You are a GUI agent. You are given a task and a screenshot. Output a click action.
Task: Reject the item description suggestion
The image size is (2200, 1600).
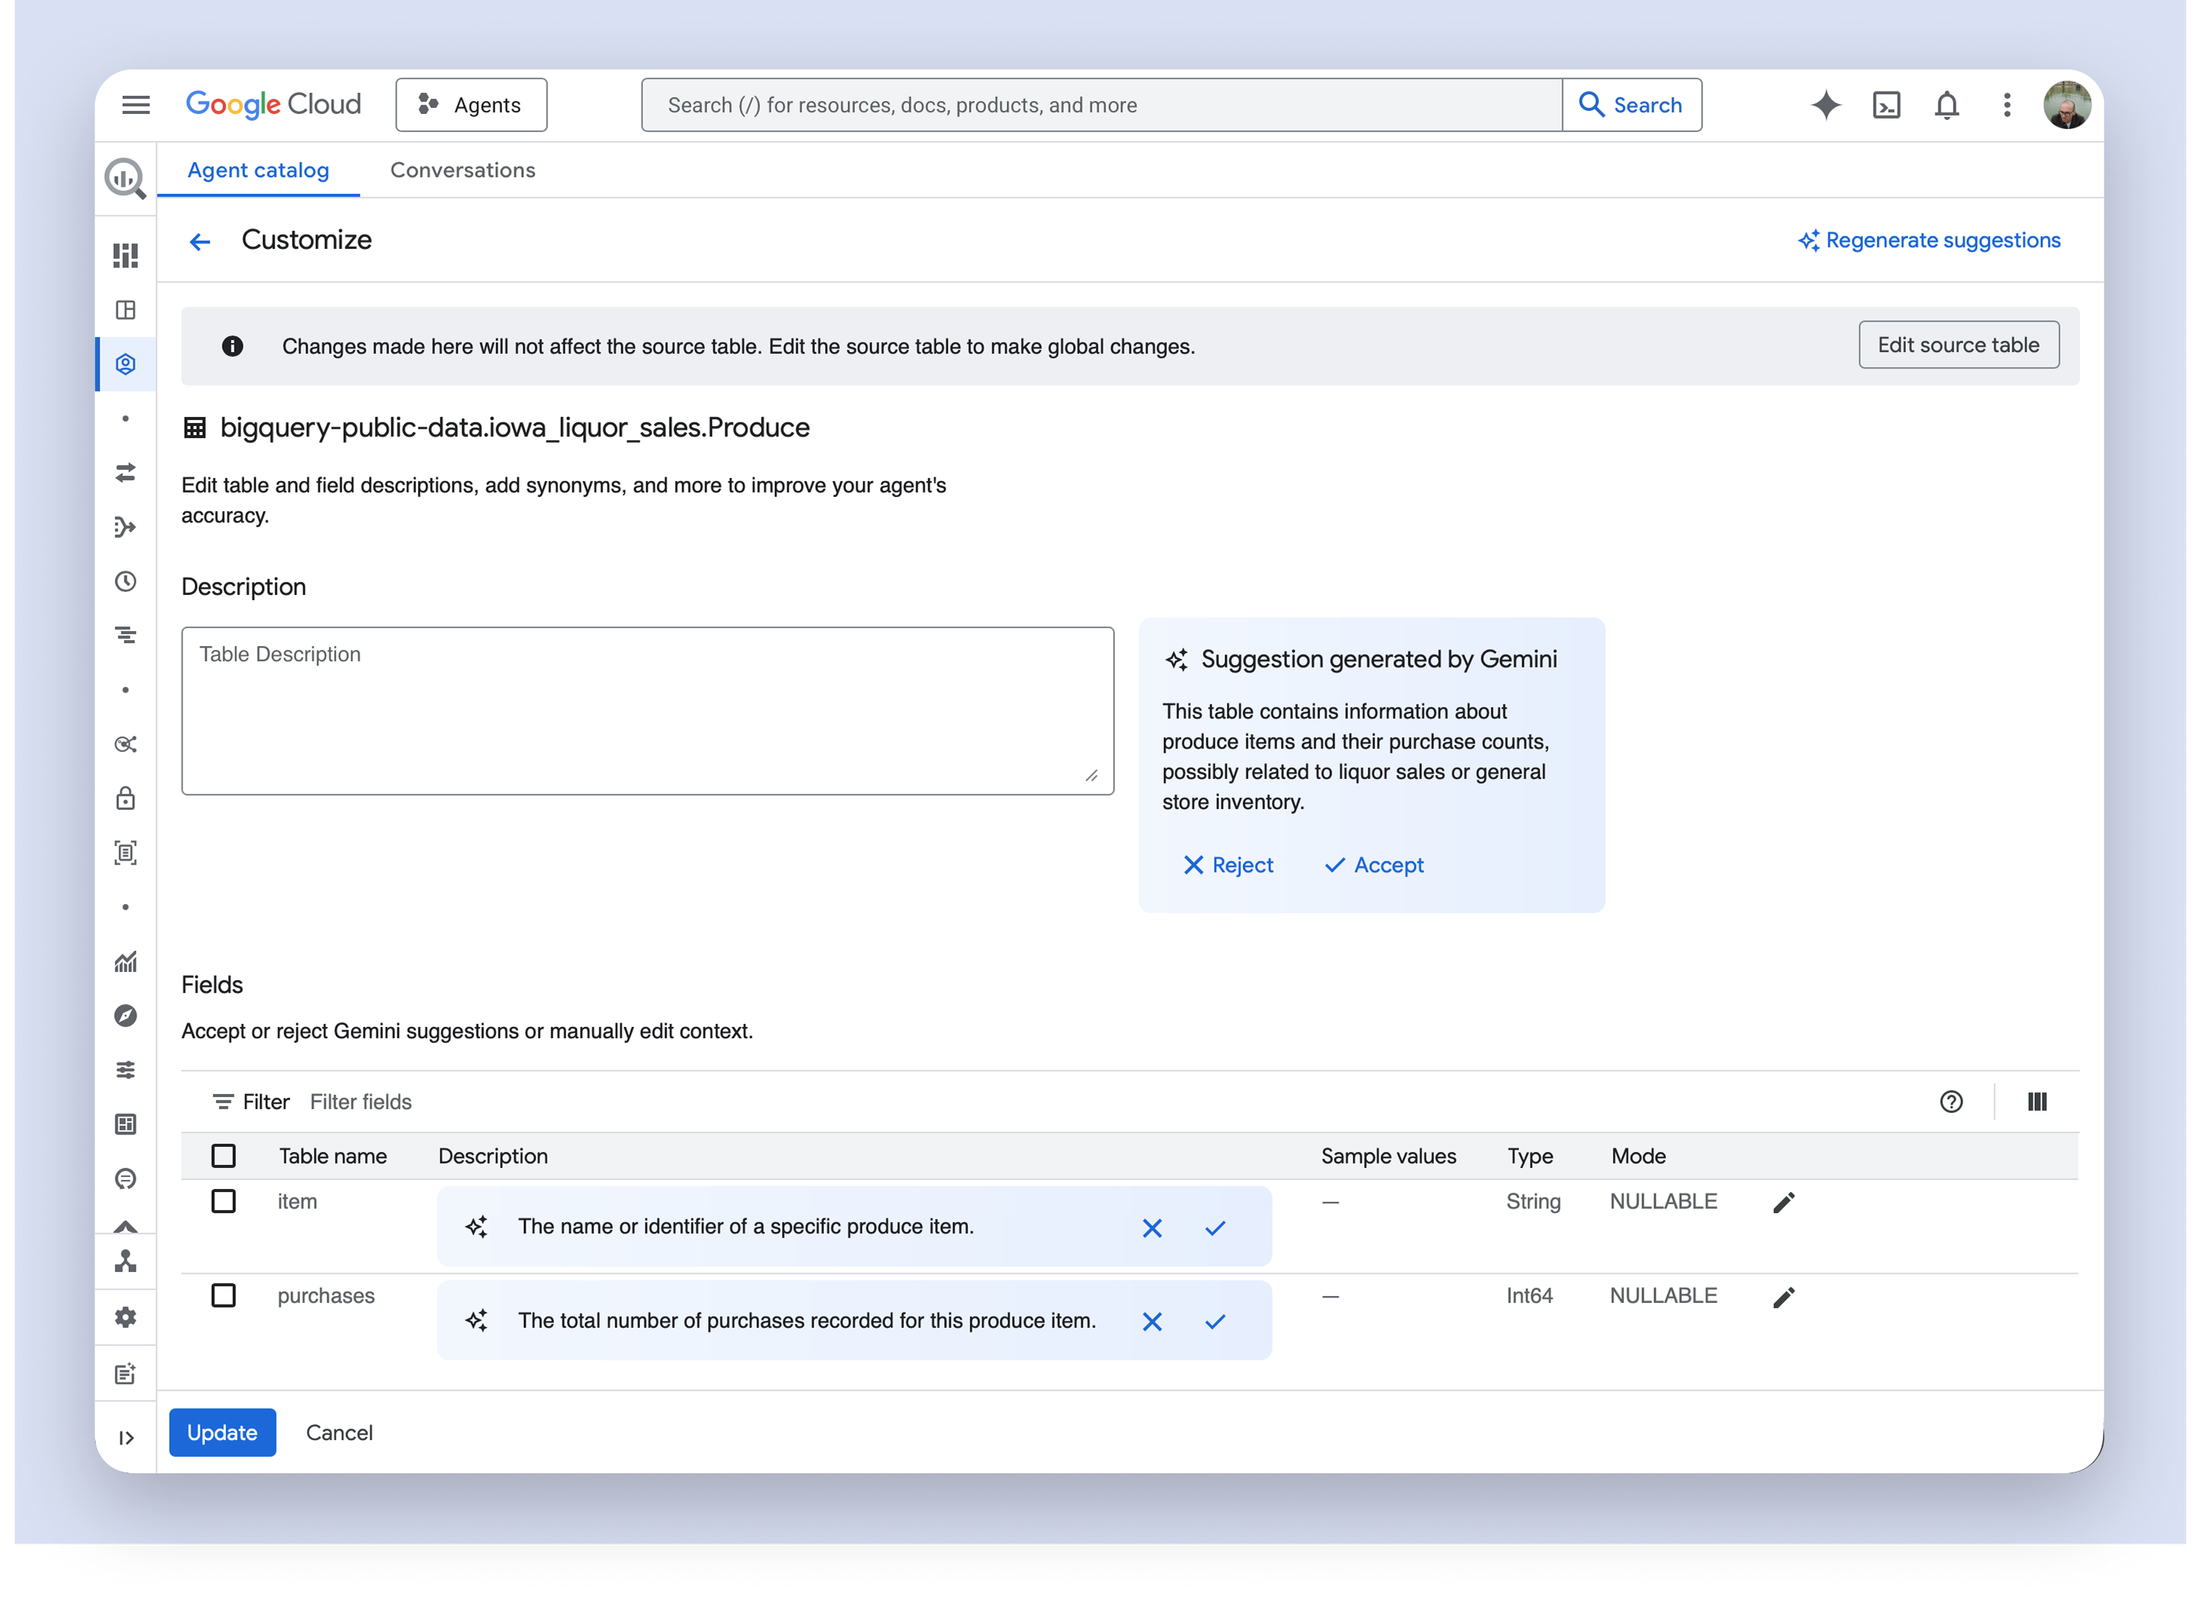point(1152,1228)
